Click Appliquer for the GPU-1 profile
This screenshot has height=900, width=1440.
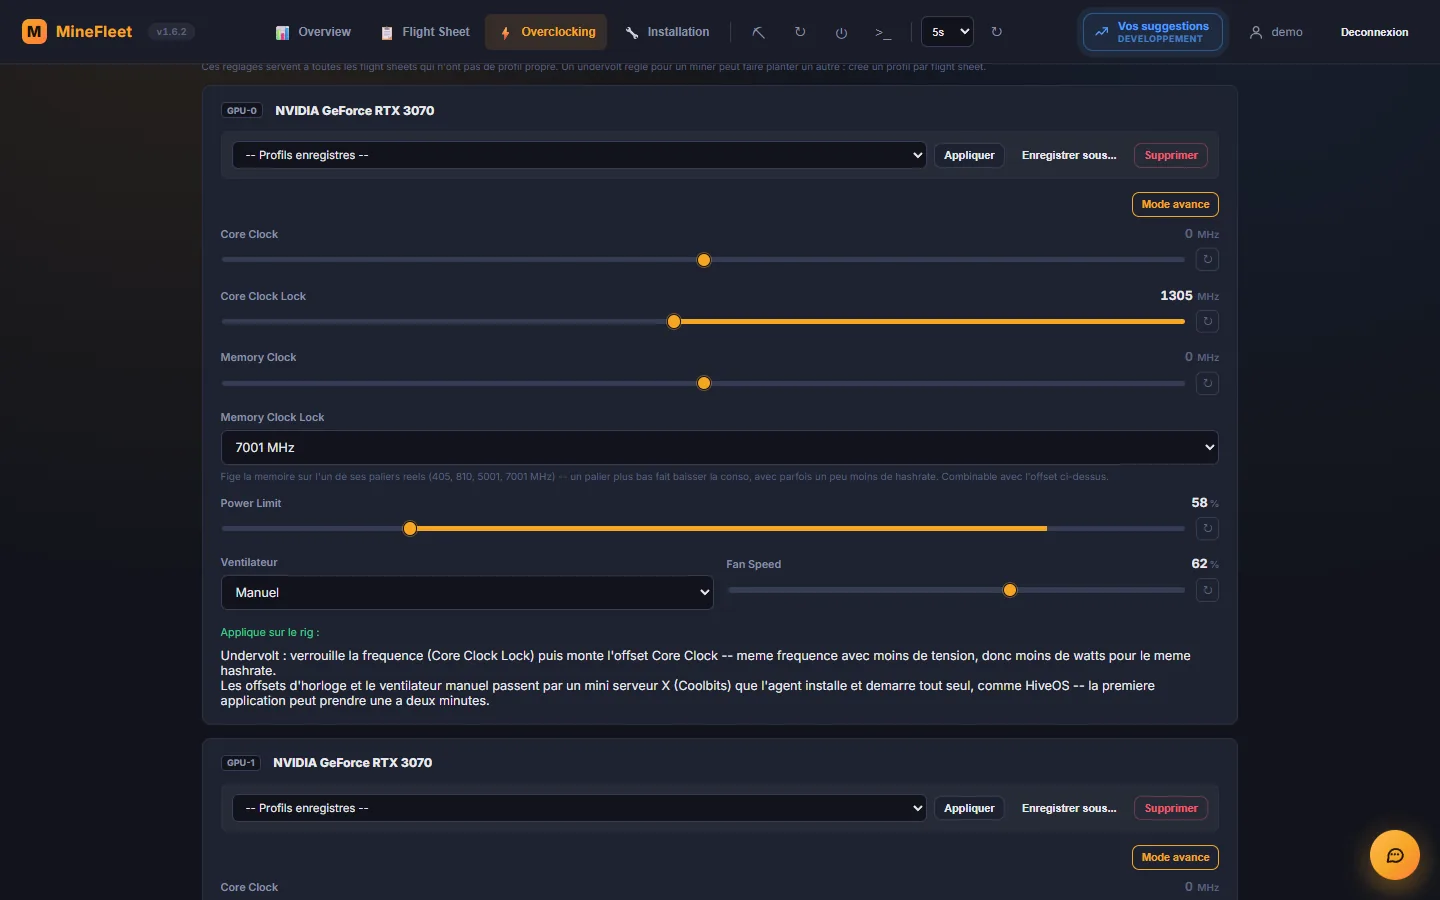tap(969, 808)
